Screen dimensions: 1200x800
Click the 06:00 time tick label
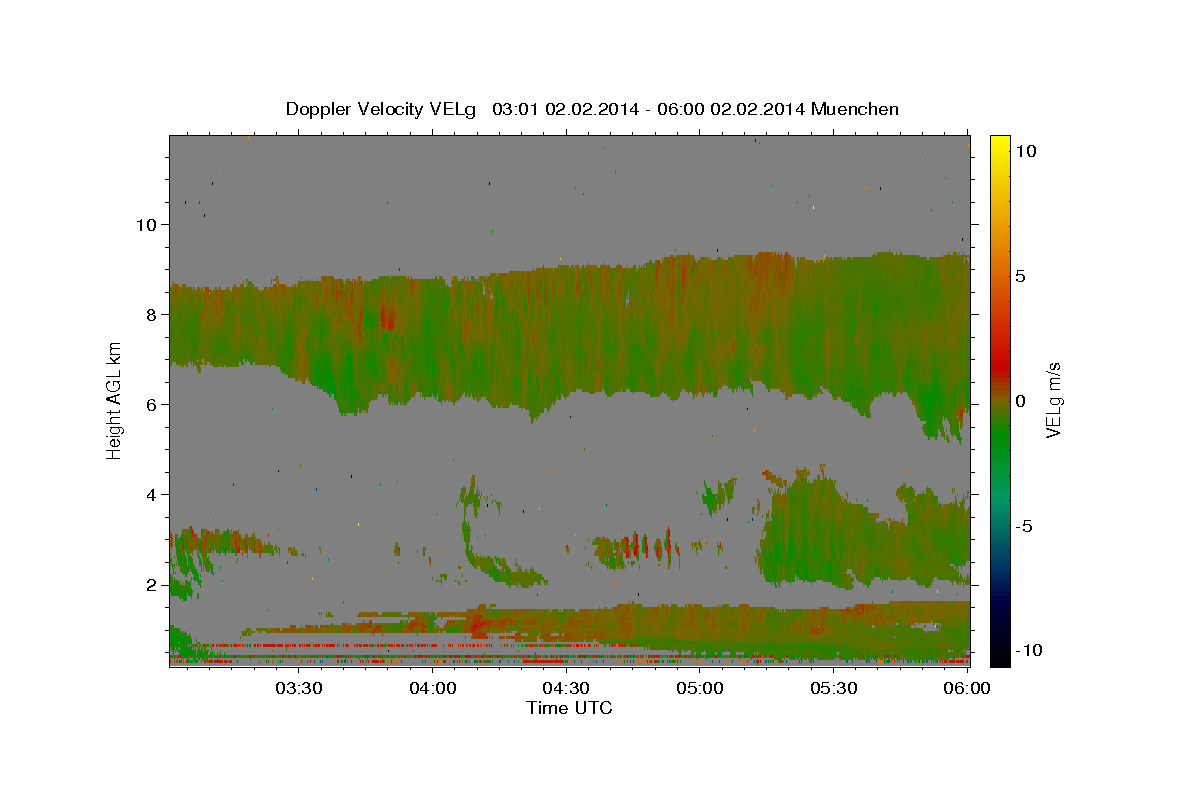[x=966, y=688]
